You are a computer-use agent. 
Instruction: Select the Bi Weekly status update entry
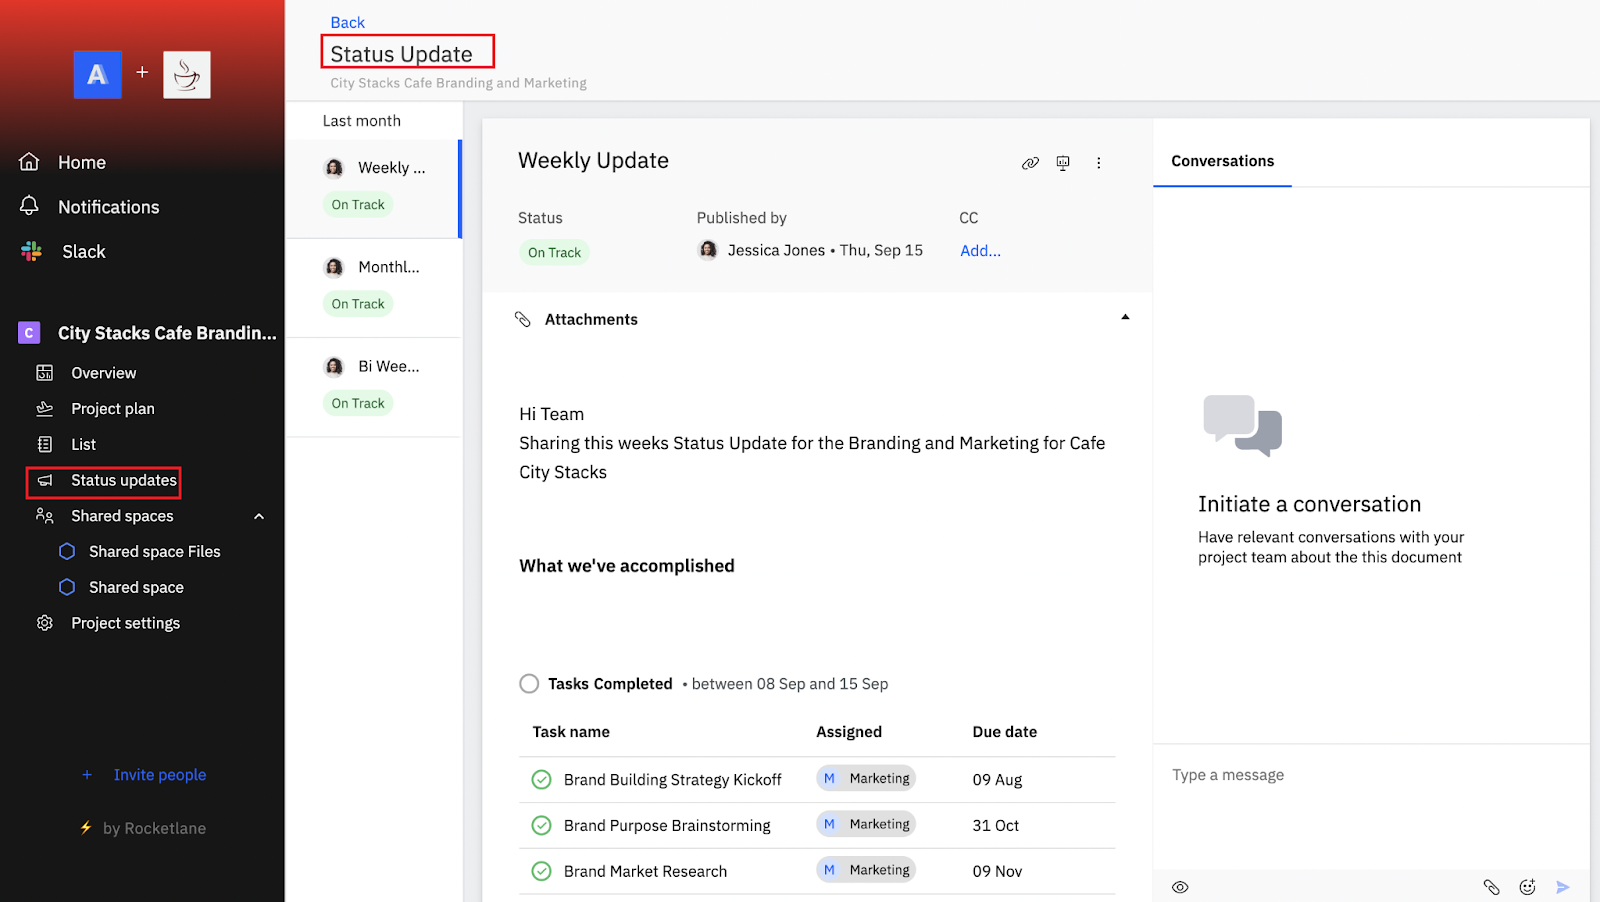click(x=374, y=387)
